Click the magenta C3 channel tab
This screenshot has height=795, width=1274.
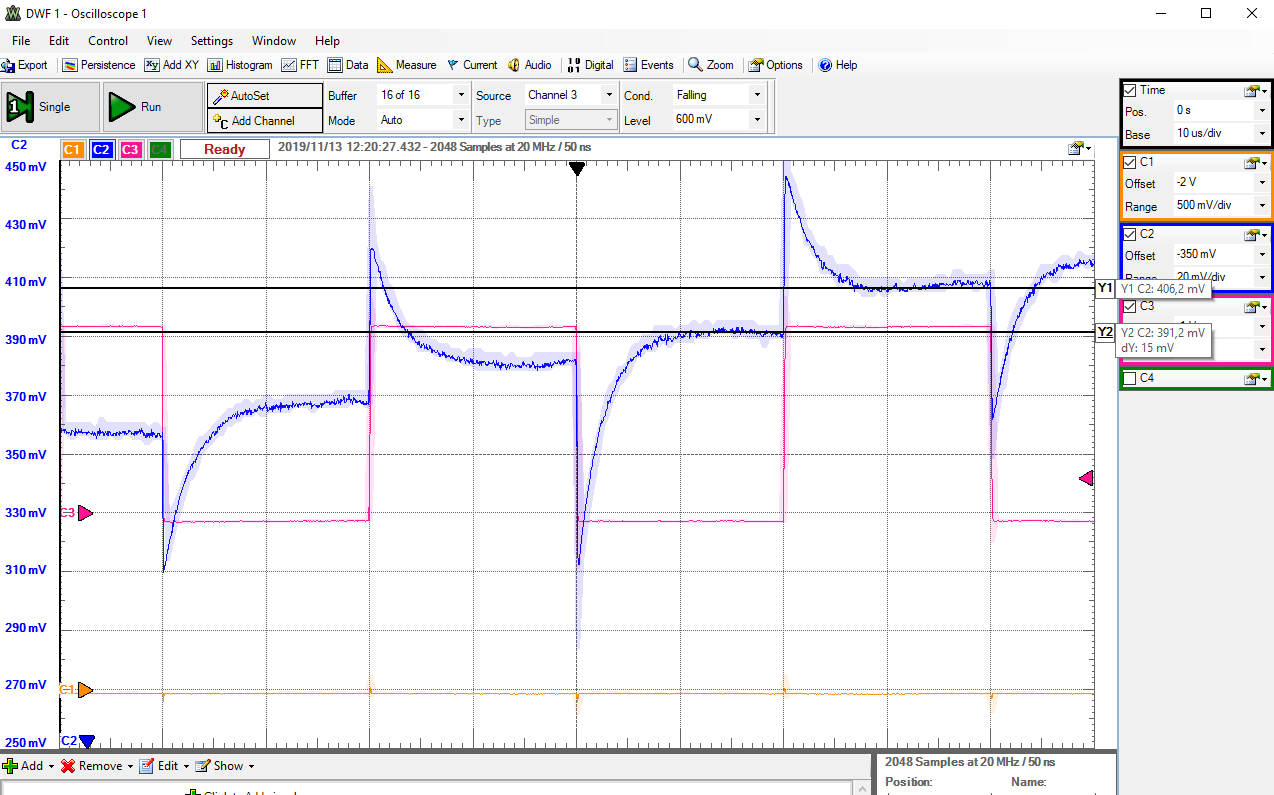click(x=130, y=150)
